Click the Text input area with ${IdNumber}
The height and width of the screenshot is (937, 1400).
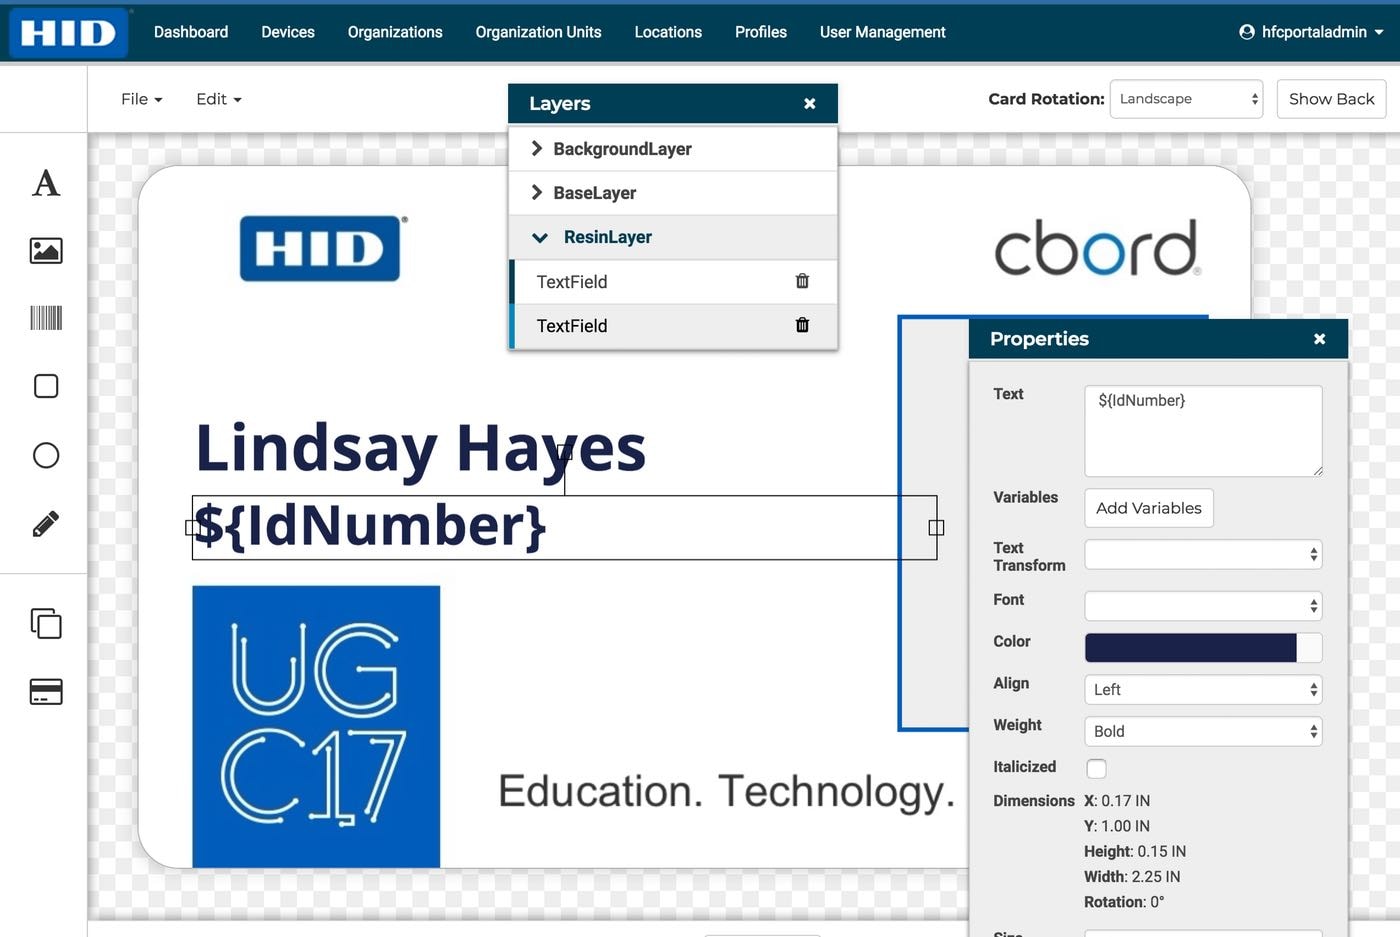point(1203,431)
